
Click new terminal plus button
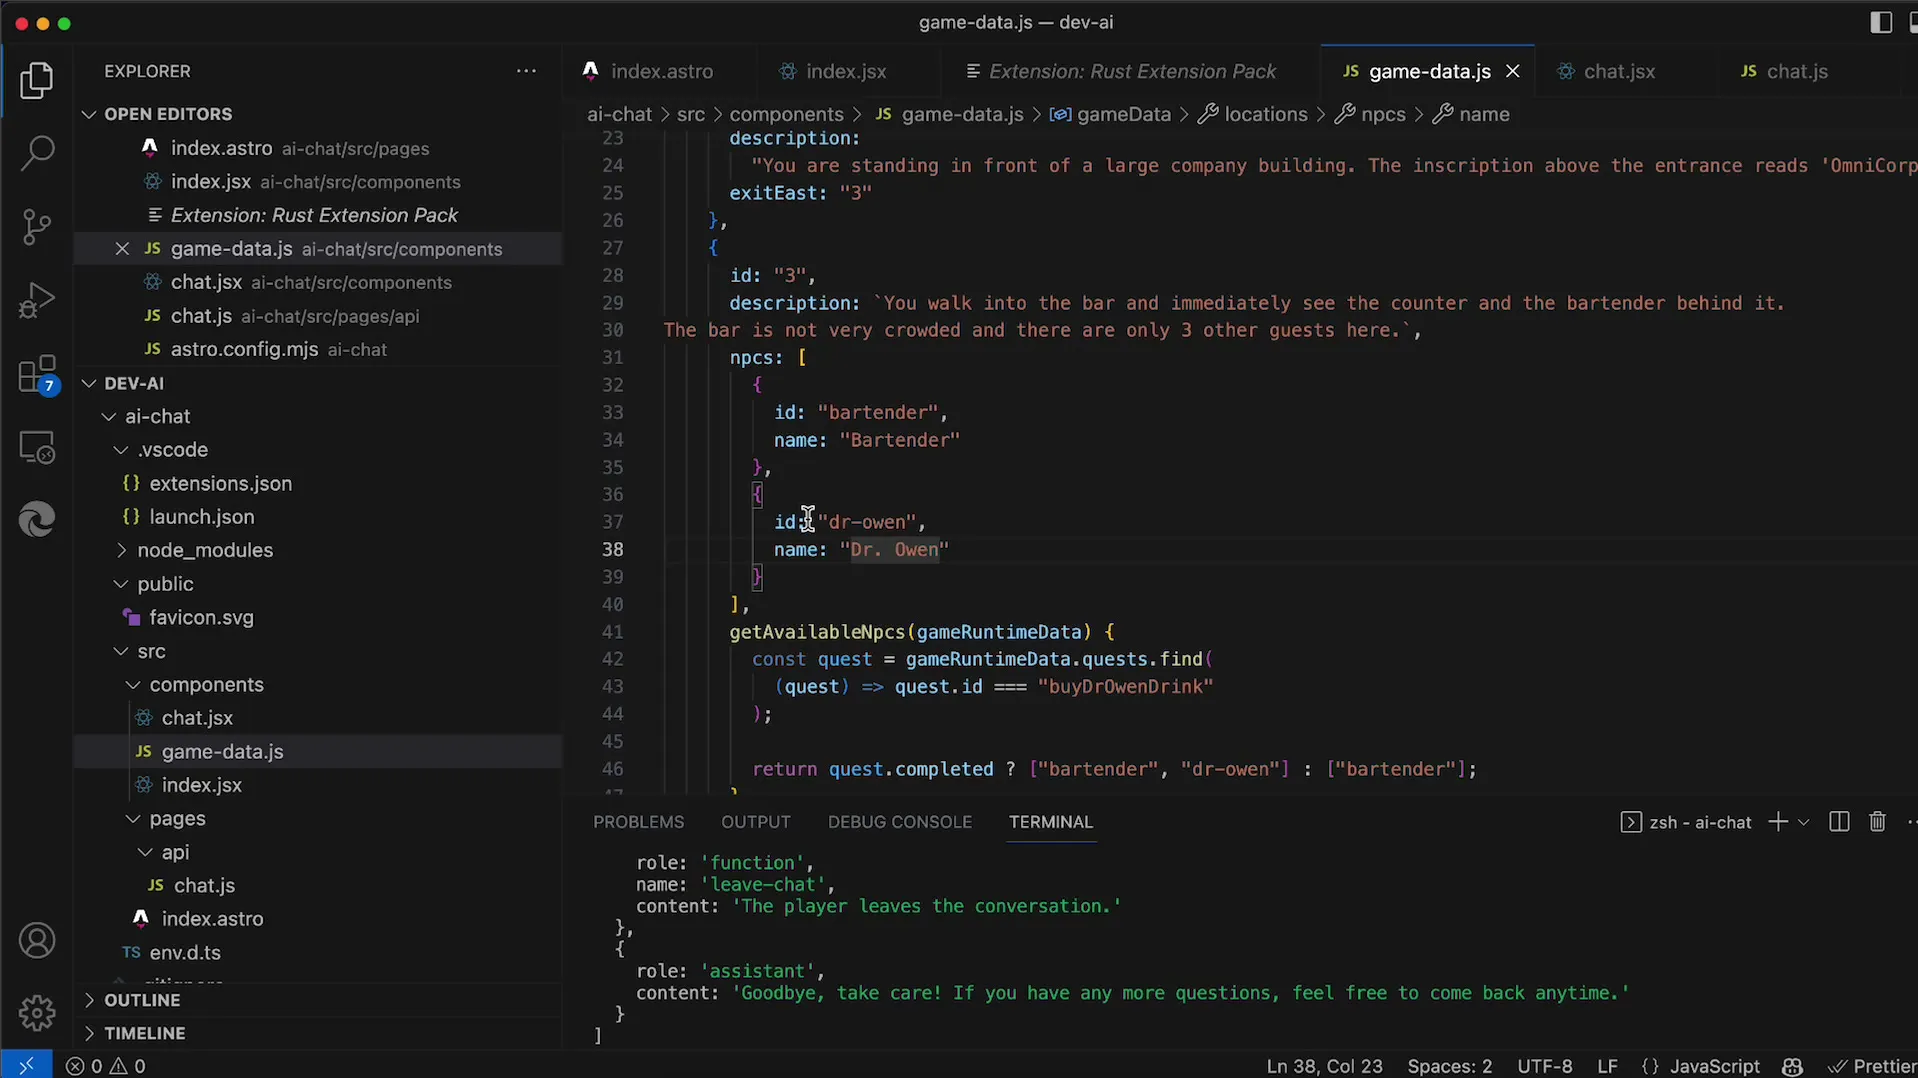tap(1778, 822)
